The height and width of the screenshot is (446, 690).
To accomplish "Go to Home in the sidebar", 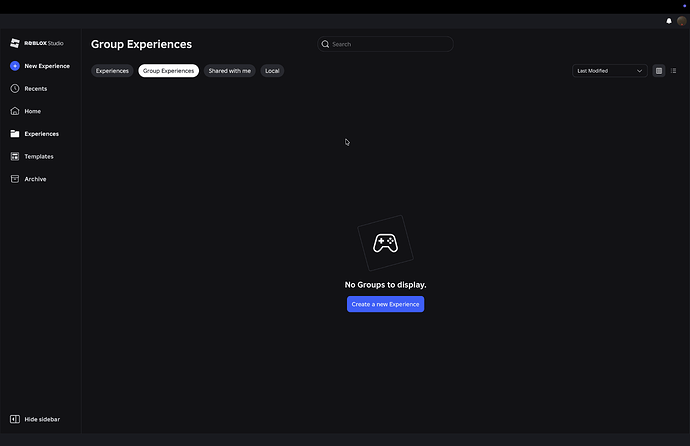I will [33, 111].
